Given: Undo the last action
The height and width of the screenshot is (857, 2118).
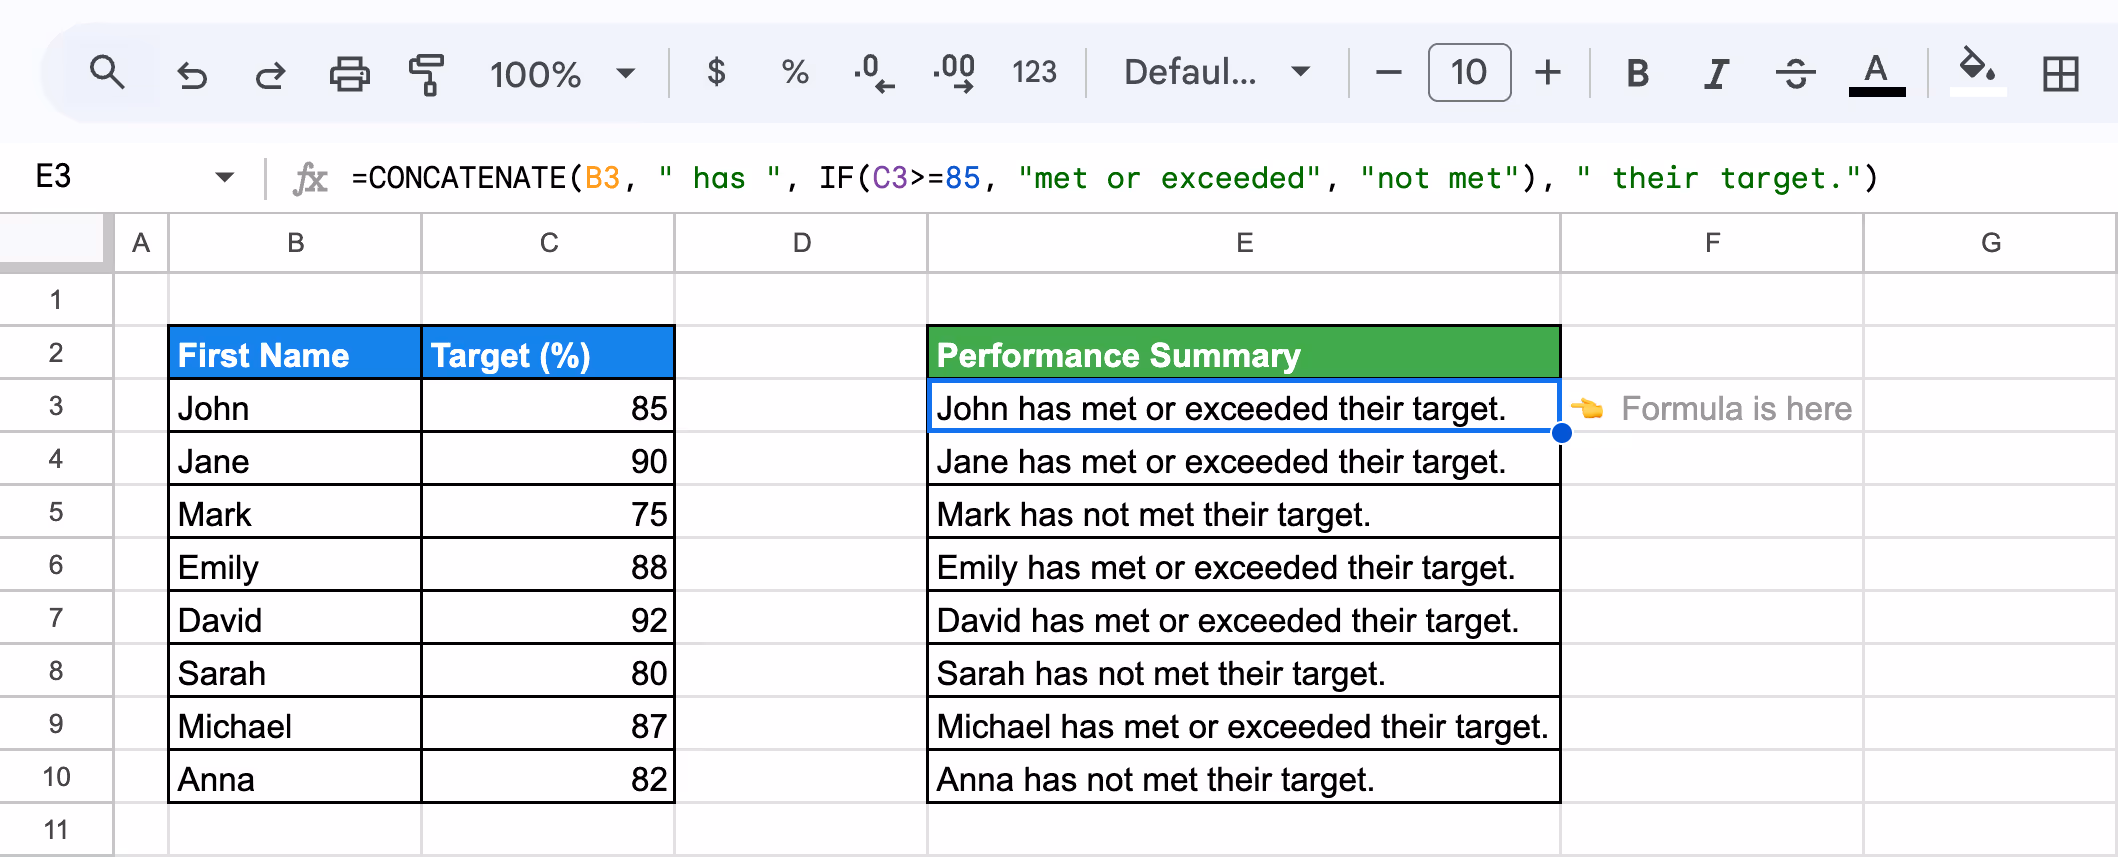Looking at the screenshot, I should [x=191, y=74].
